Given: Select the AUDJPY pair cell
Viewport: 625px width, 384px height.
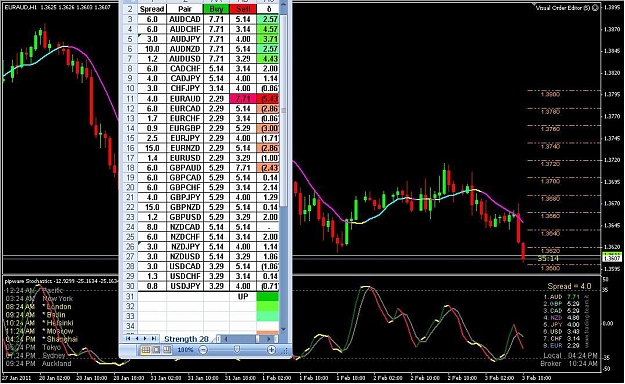Looking at the screenshot, I should 185,39.
